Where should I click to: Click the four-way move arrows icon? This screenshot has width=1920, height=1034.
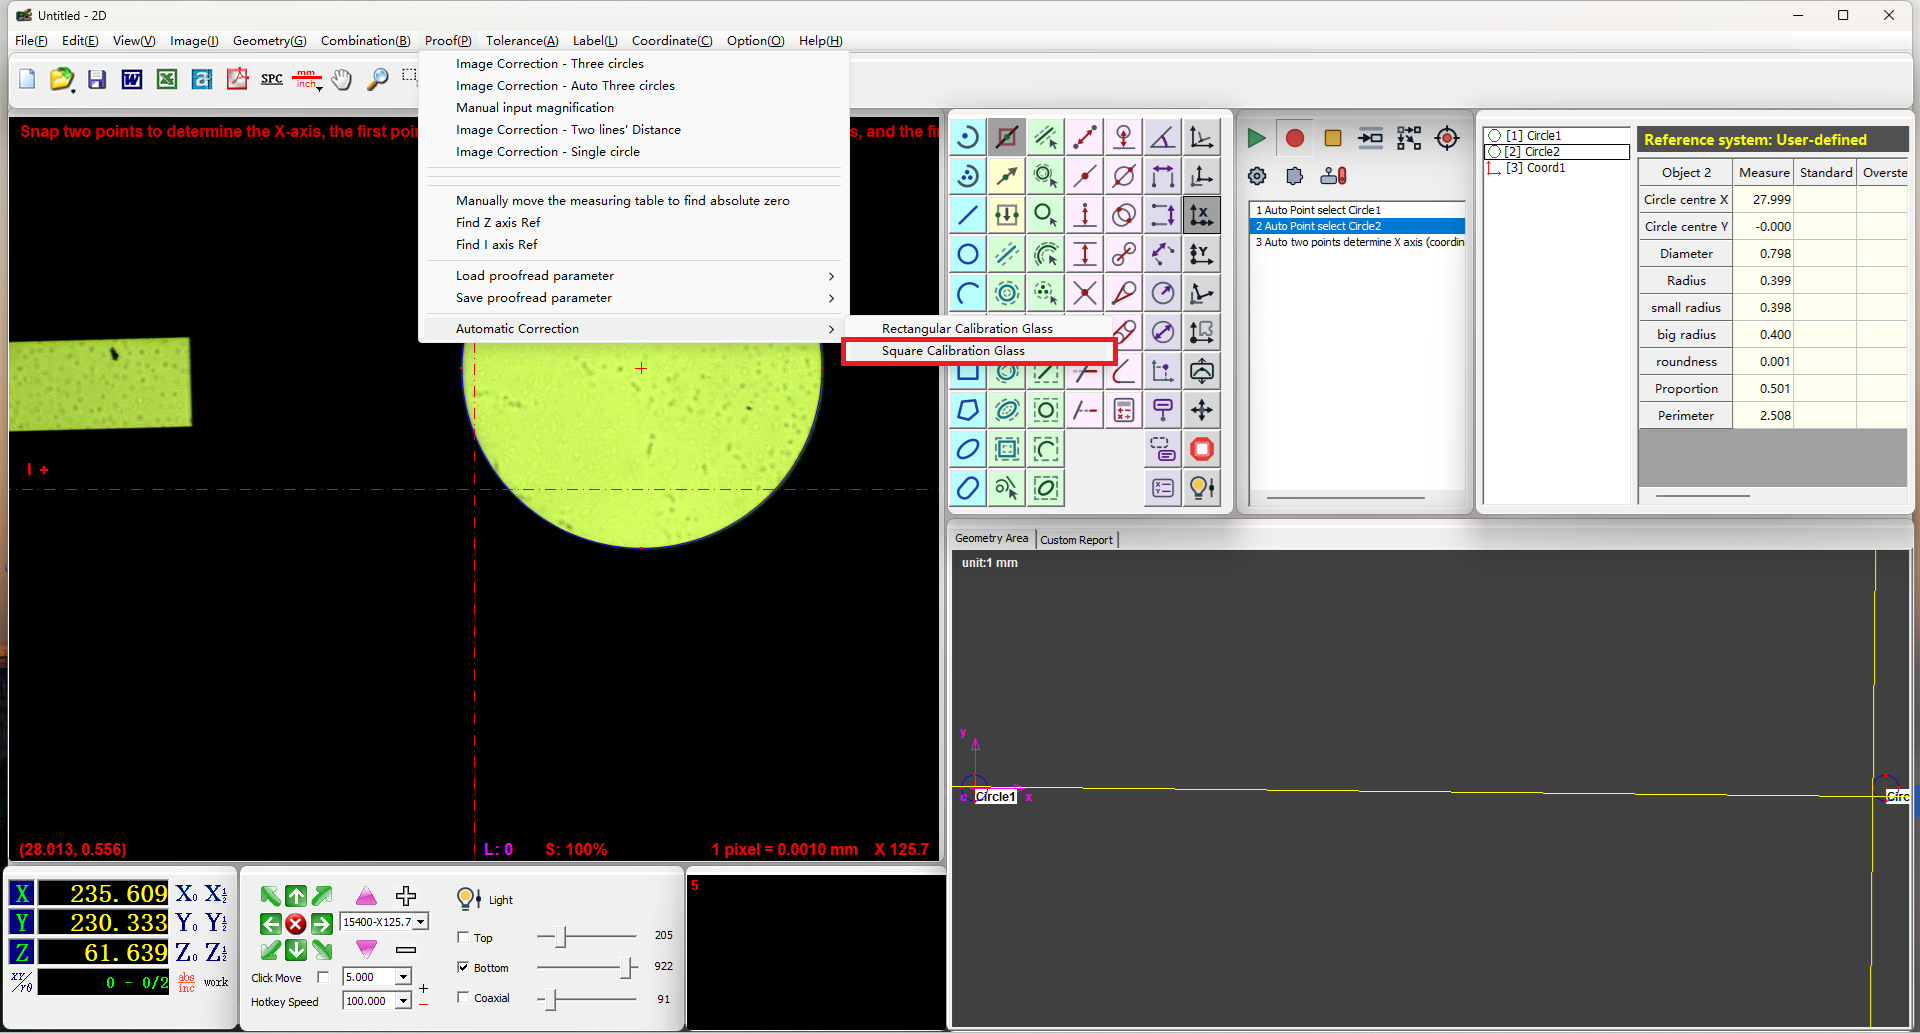(1202, 410)
